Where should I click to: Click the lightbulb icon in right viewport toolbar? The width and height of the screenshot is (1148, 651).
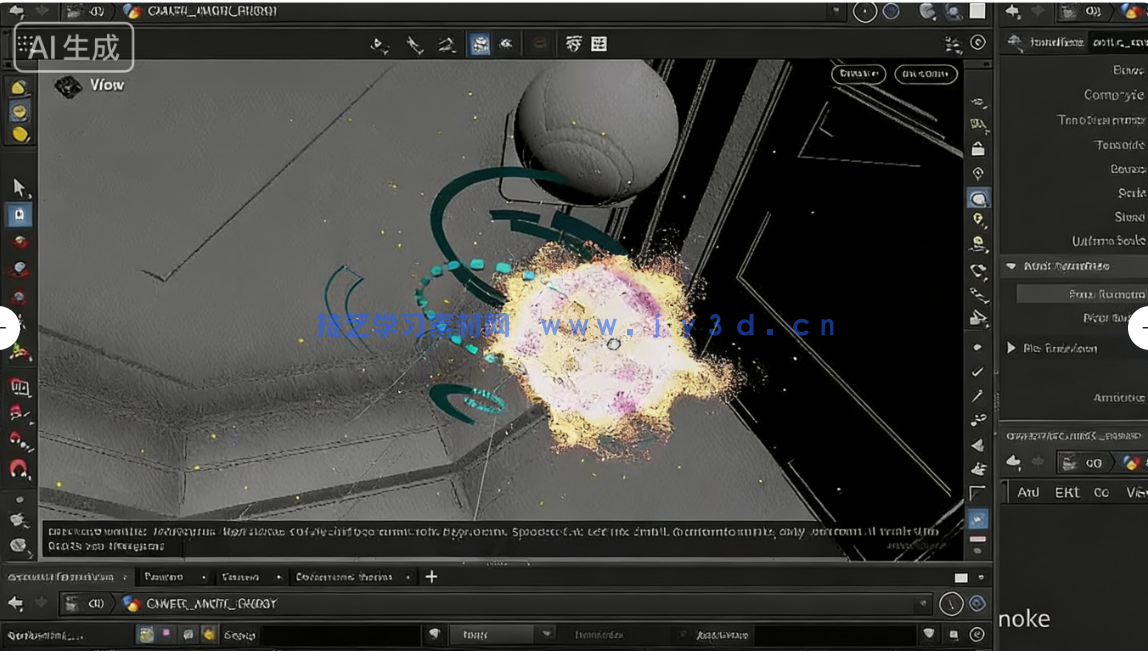coord(978,220)
